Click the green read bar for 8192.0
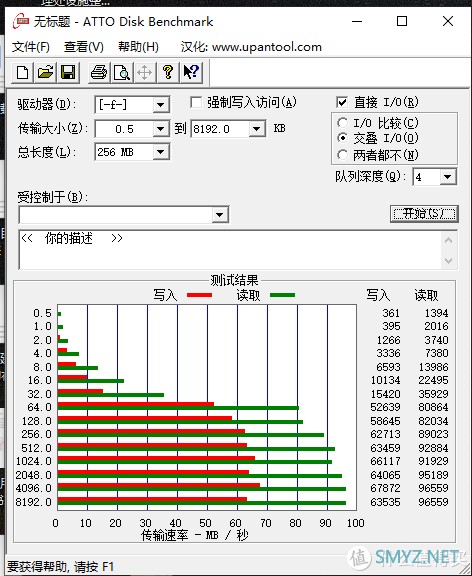 click(x=202, y=503)
